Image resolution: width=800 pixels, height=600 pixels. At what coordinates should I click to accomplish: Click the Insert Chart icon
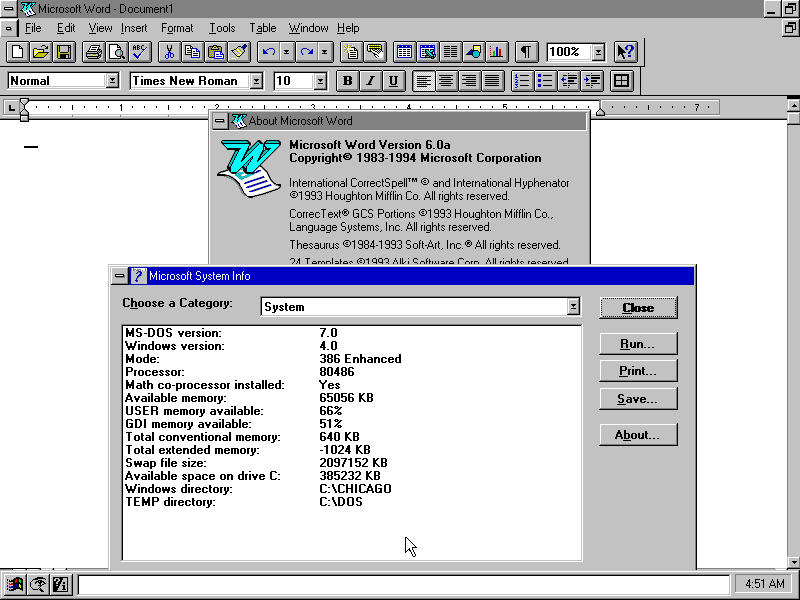click(x=496, y=52)
